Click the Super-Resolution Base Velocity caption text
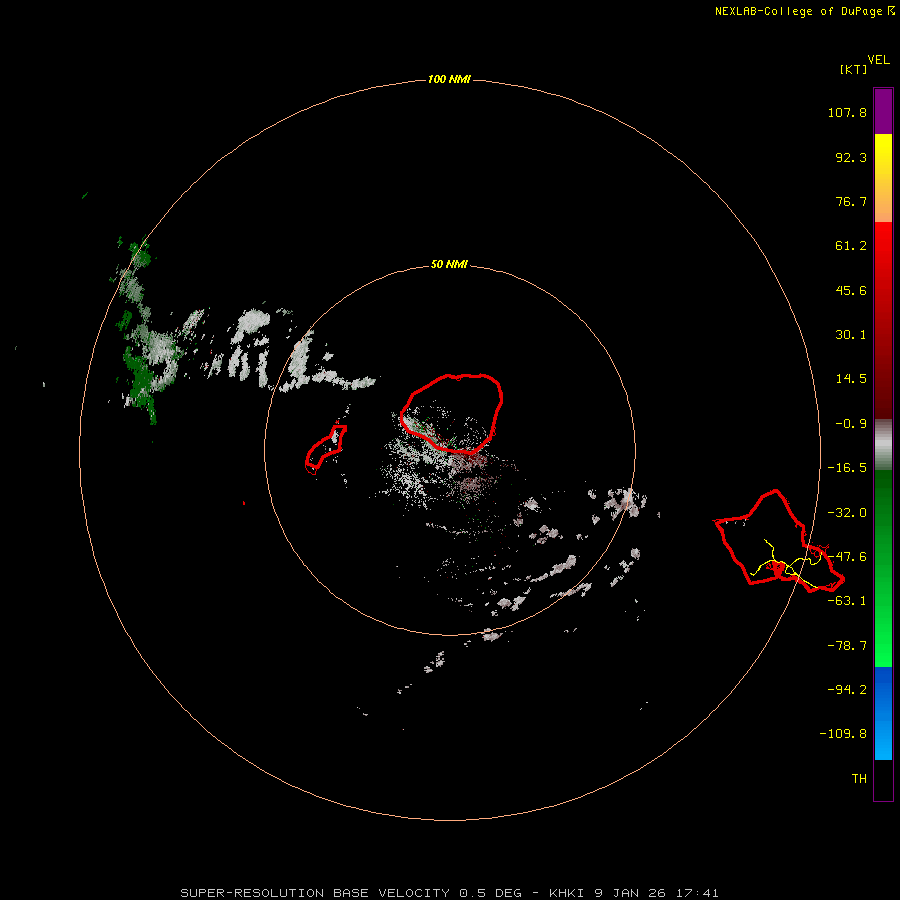 coord(449,893)
